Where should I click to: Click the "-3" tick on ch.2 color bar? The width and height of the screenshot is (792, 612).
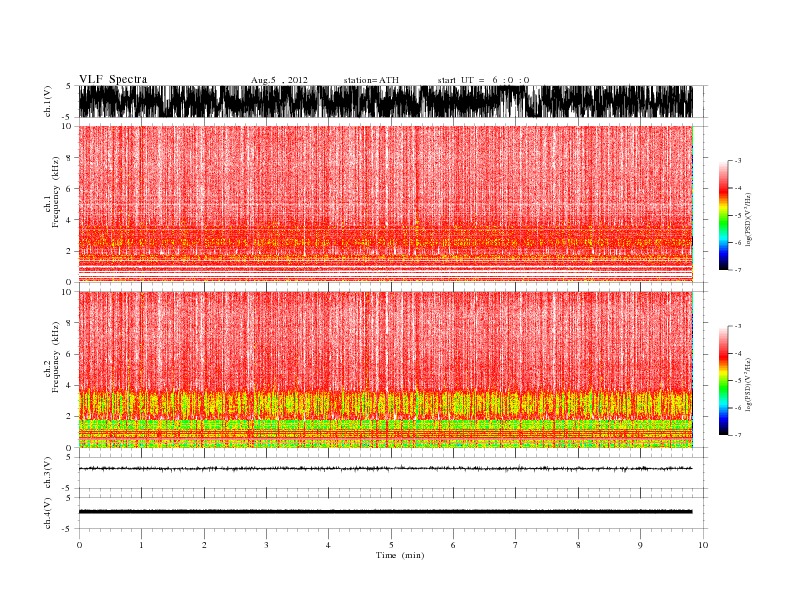coord(737,326)
